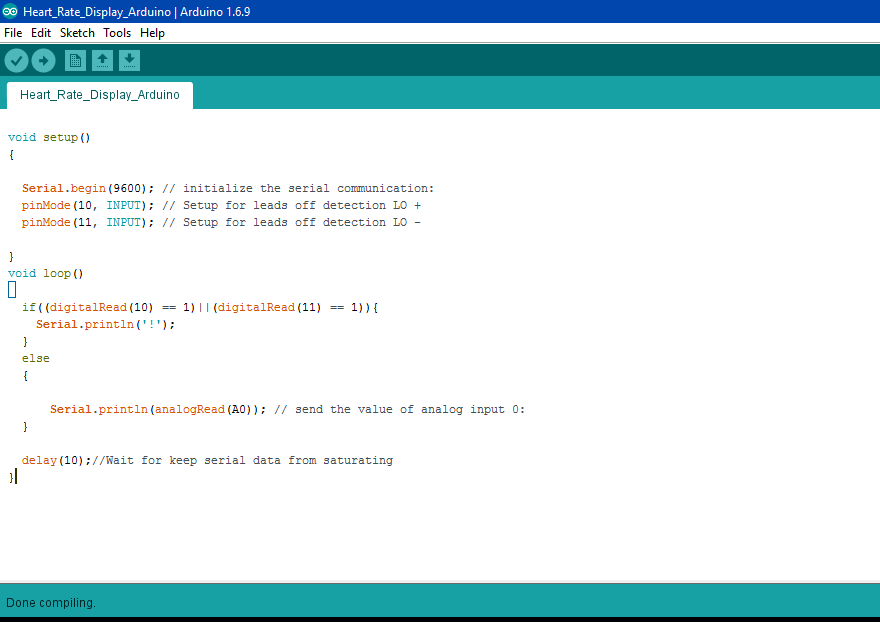Viewport: 880px width, 622px height.
Task: Click the 'delay(10);' line
Action: 56,460
